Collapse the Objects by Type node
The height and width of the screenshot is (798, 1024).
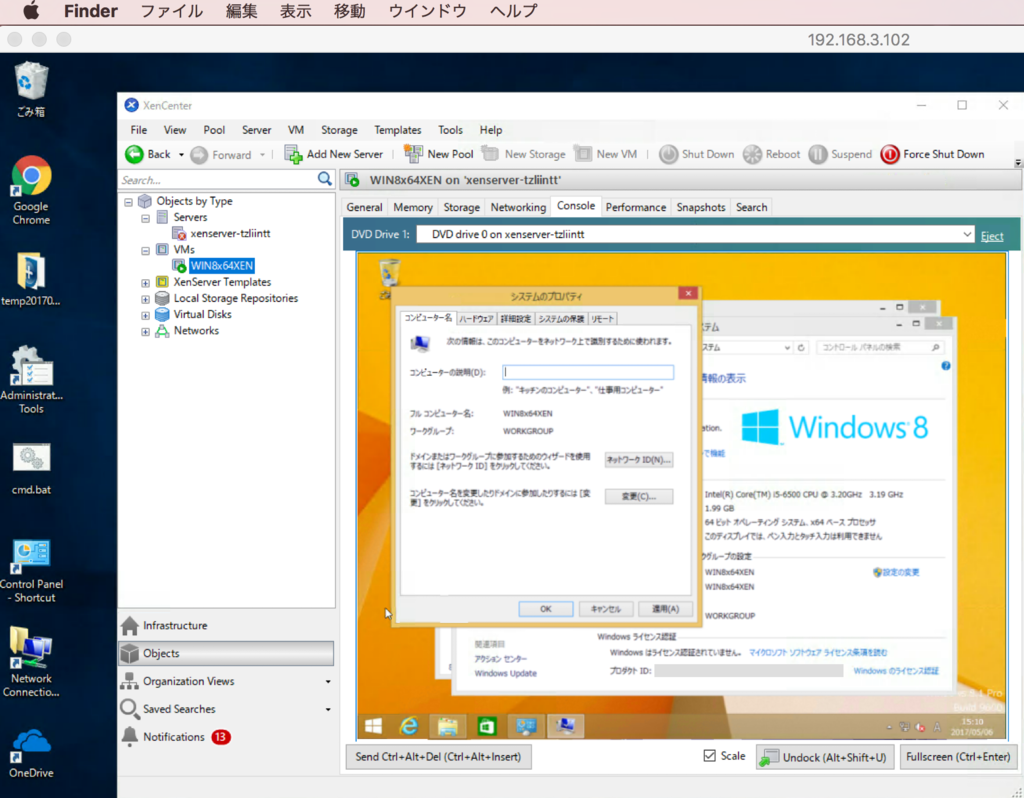pos(129,202)
